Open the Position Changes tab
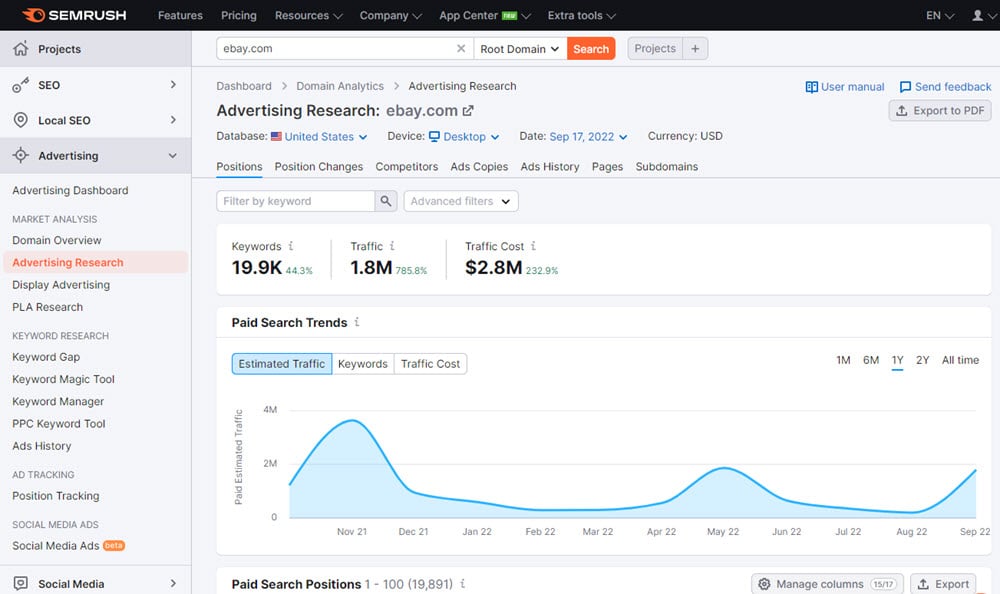This screenshot has width=1000, height=594. pos(319,167)
